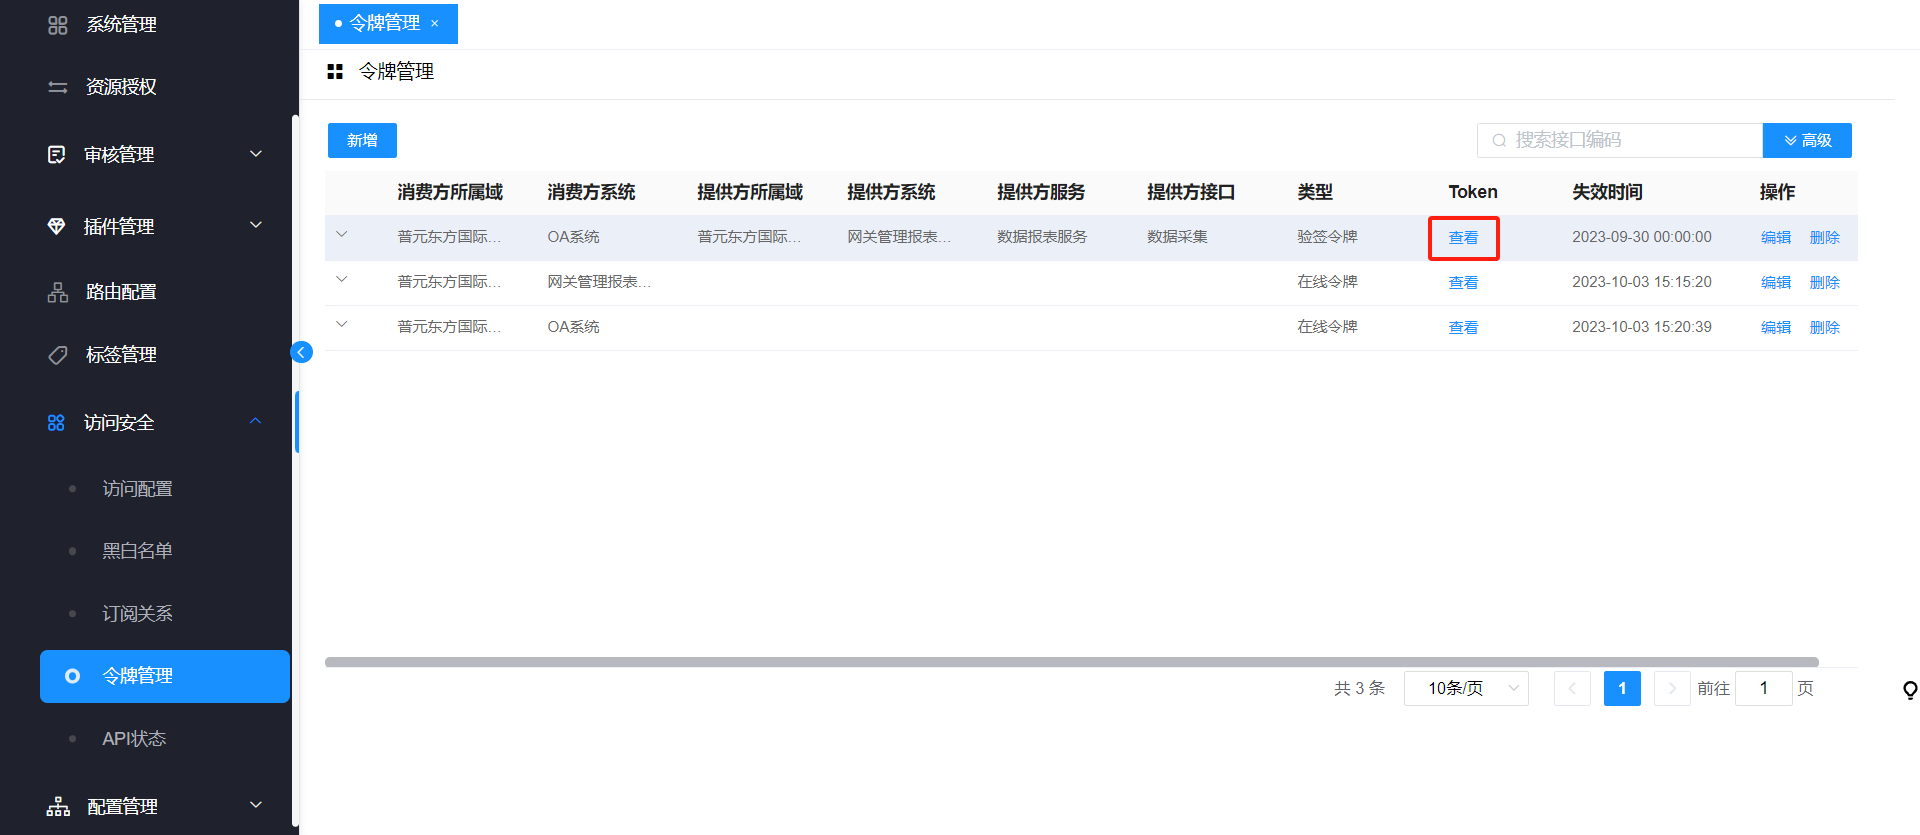Screen dimensions: 1920x835
Task: Select API状态 submenu item
Action: click(x=134, y=739)
